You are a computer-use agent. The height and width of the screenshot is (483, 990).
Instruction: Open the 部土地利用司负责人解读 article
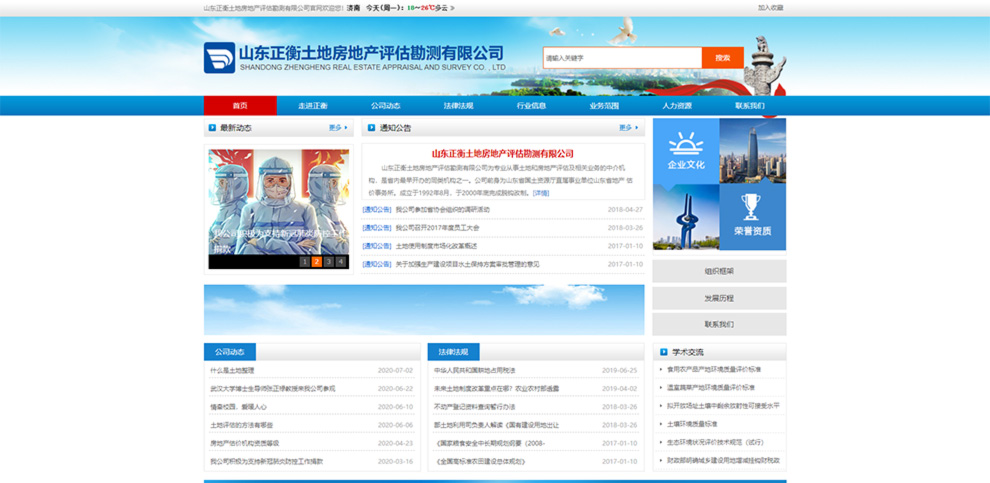click(x=496, y=426)
